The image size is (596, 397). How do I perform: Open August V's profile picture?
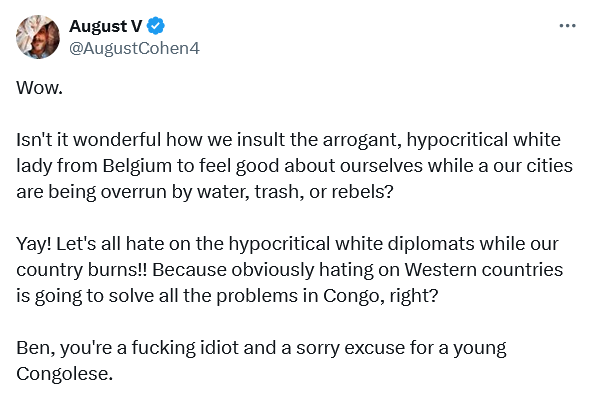(x=38, y=37)
